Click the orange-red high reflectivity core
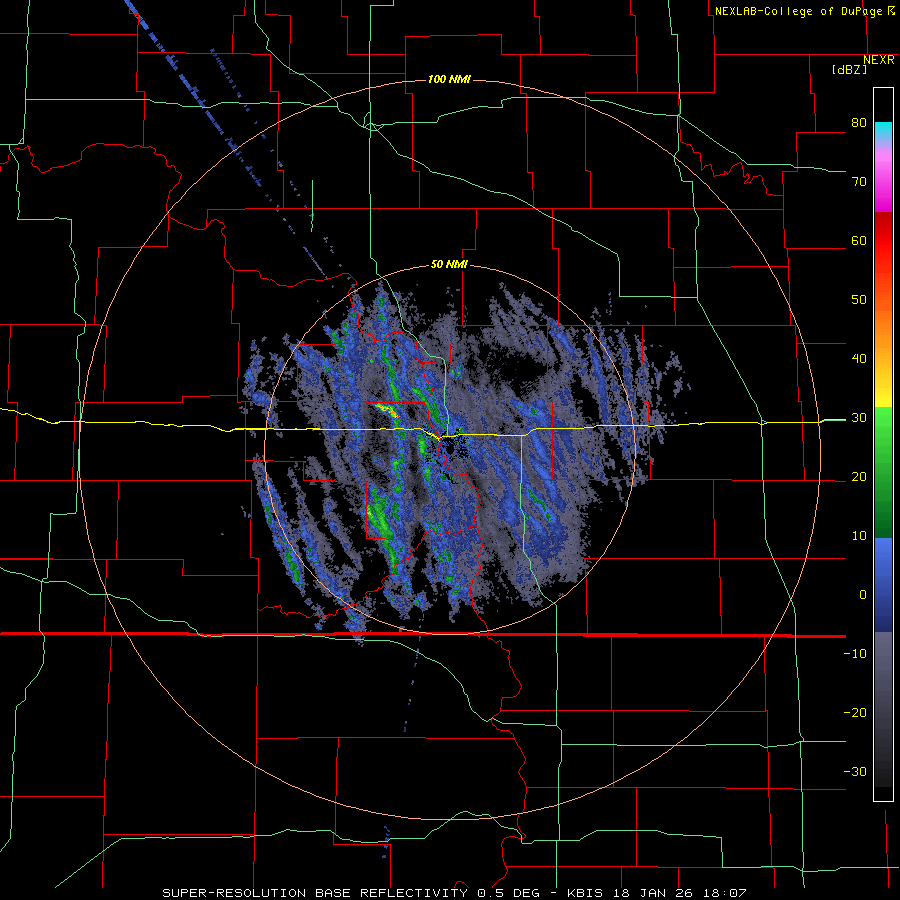 (x=387, y=410)
